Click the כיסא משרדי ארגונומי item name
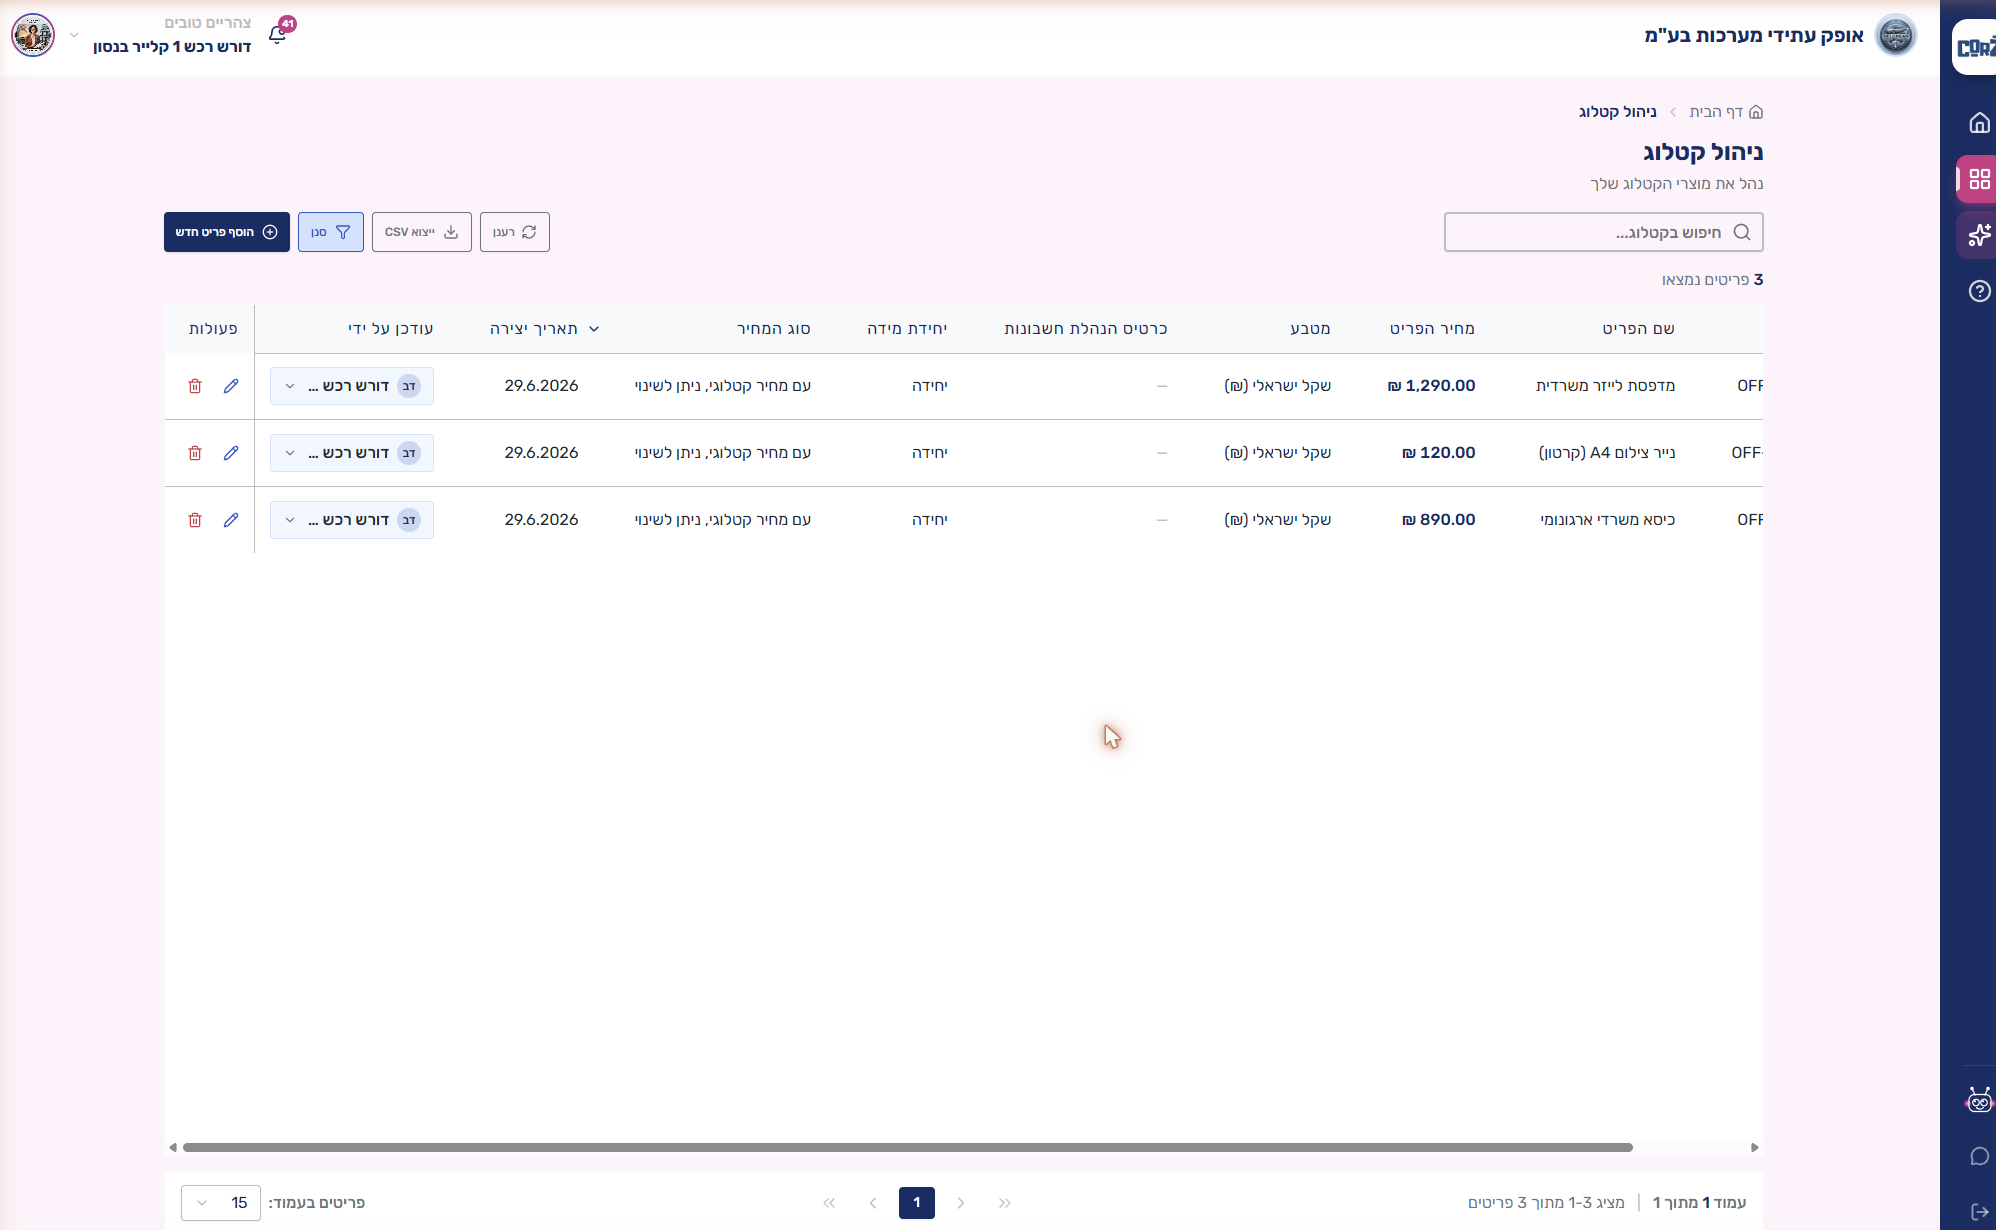Viewport: 1996px width, 1230px height. coord(1608,520)
